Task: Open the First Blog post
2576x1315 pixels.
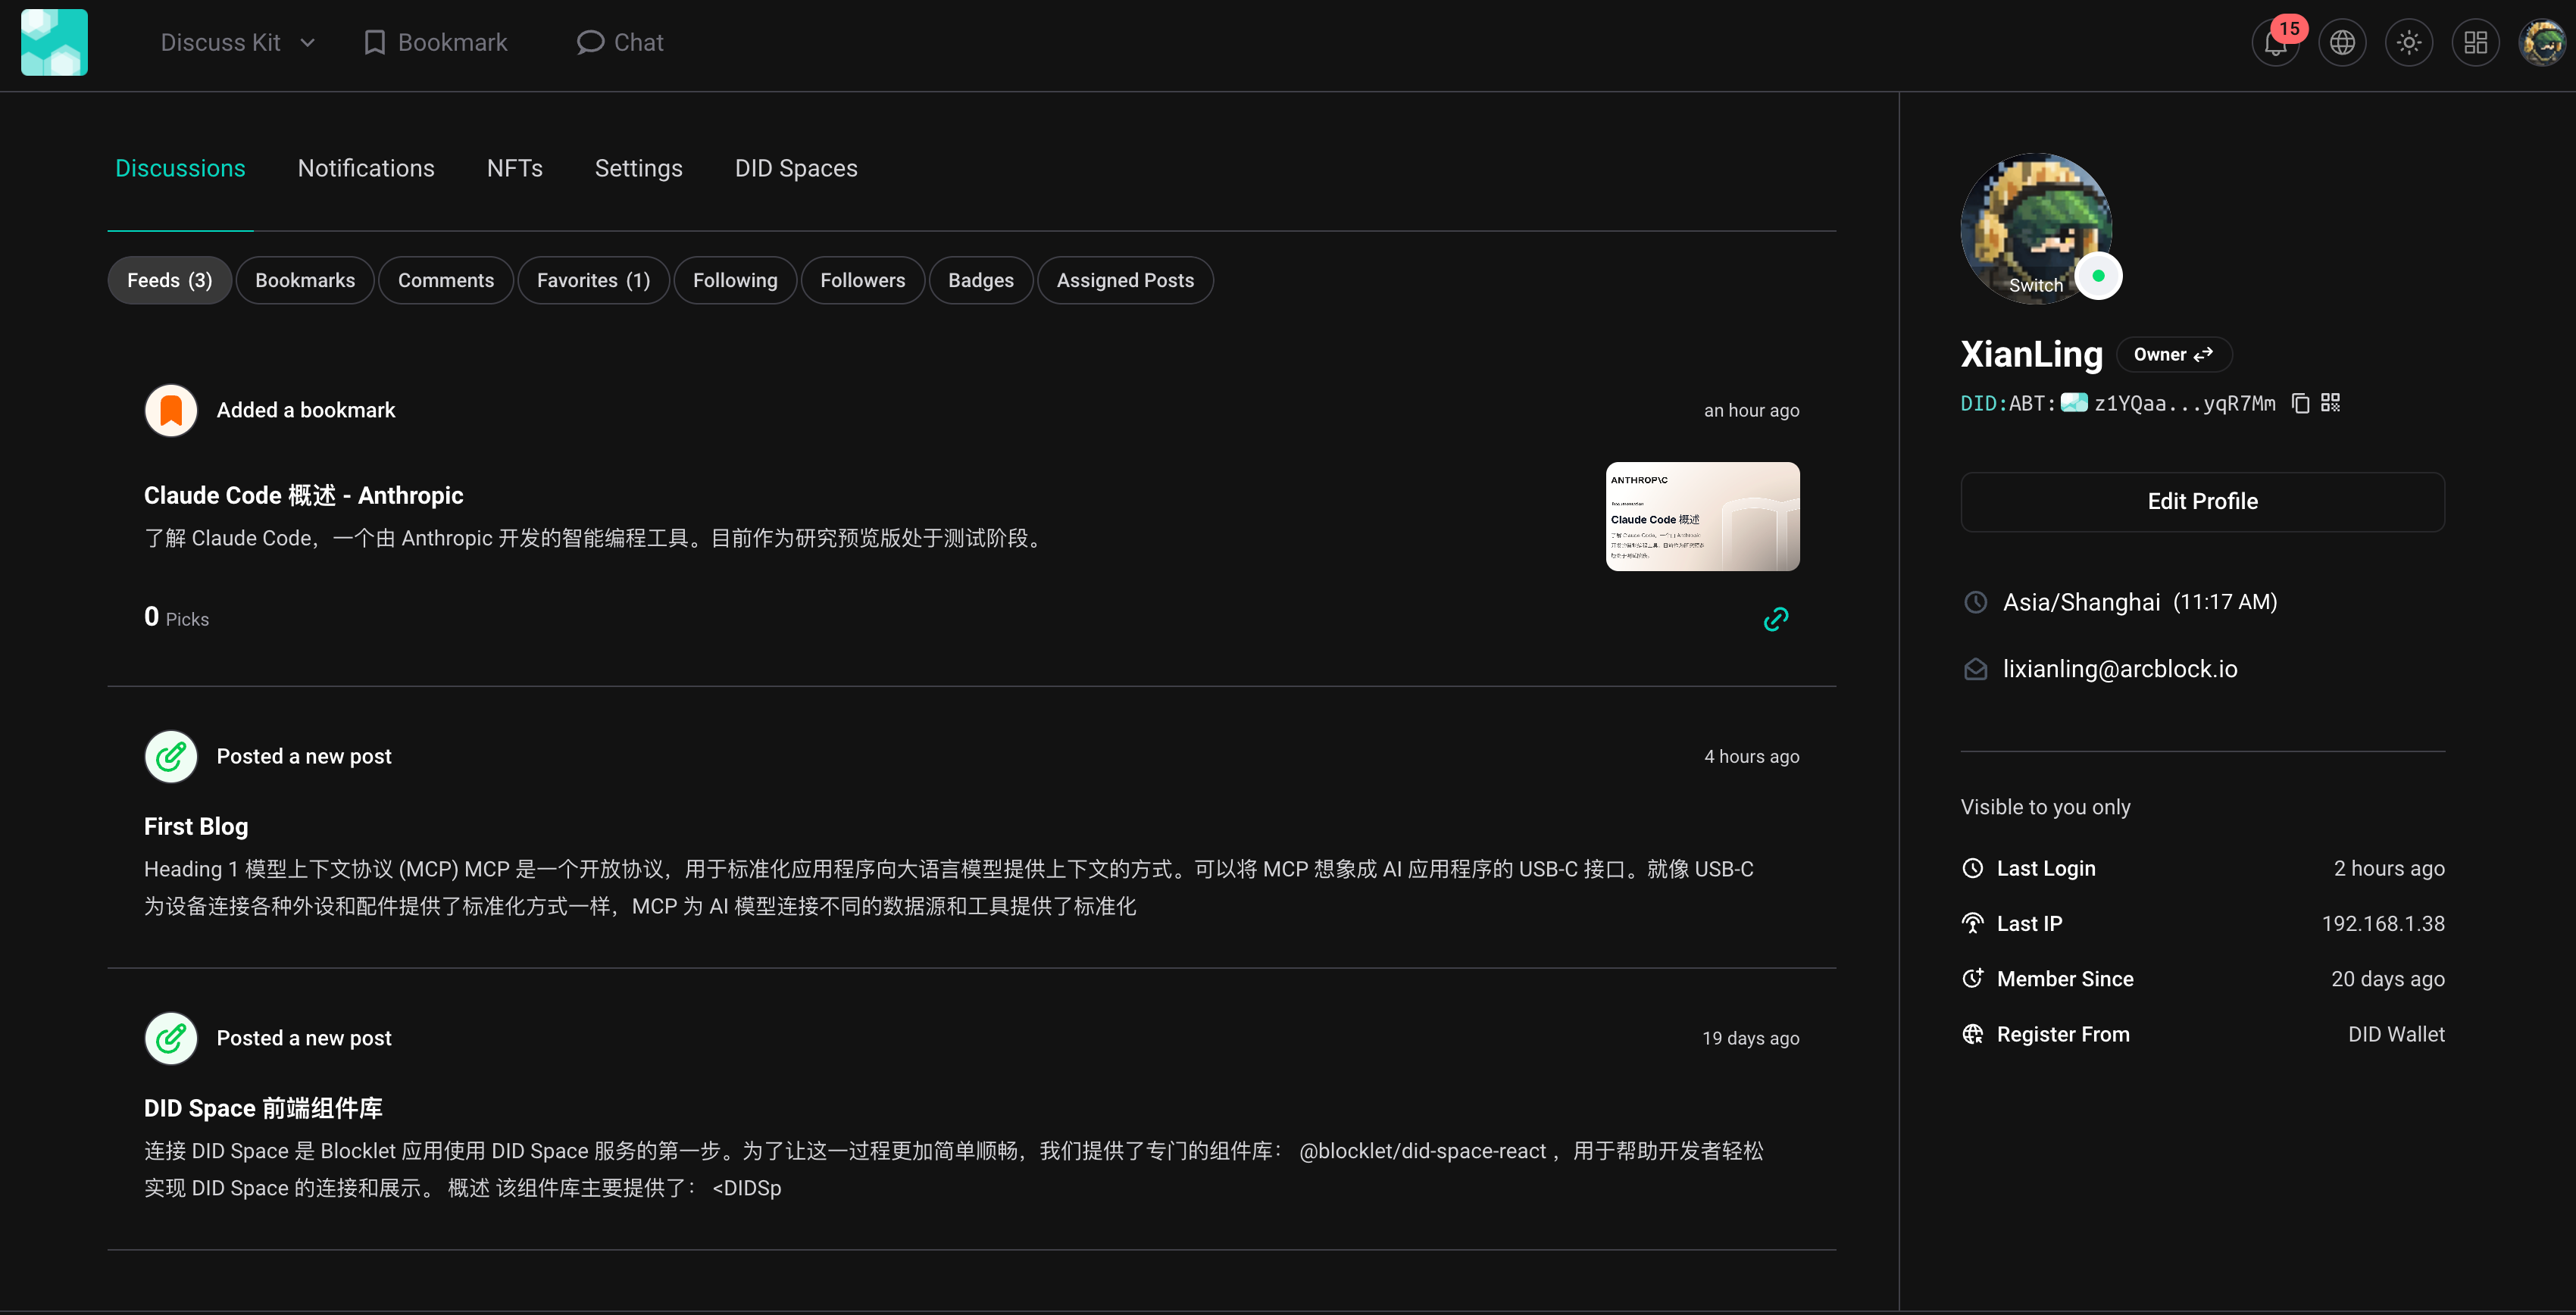Action: pyautogui.click(x=196, y=826)
